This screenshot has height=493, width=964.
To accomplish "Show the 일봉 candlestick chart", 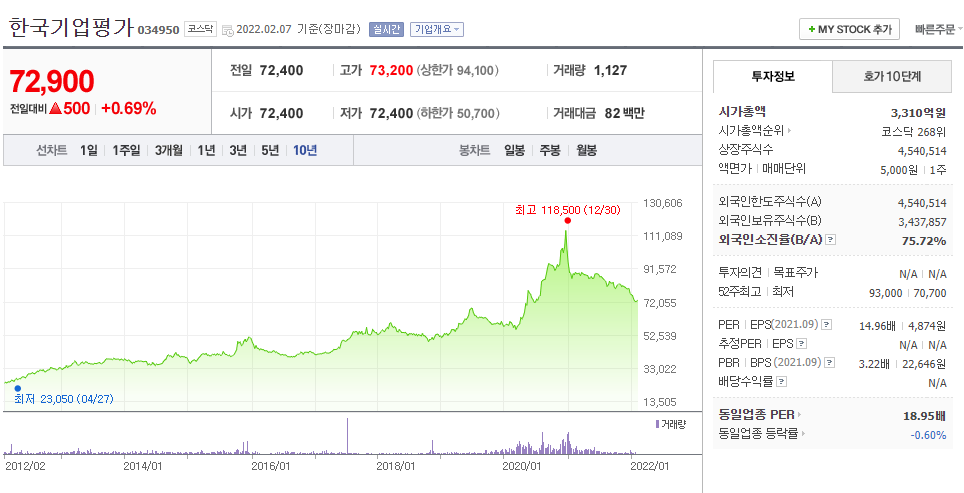I will 514,150.
